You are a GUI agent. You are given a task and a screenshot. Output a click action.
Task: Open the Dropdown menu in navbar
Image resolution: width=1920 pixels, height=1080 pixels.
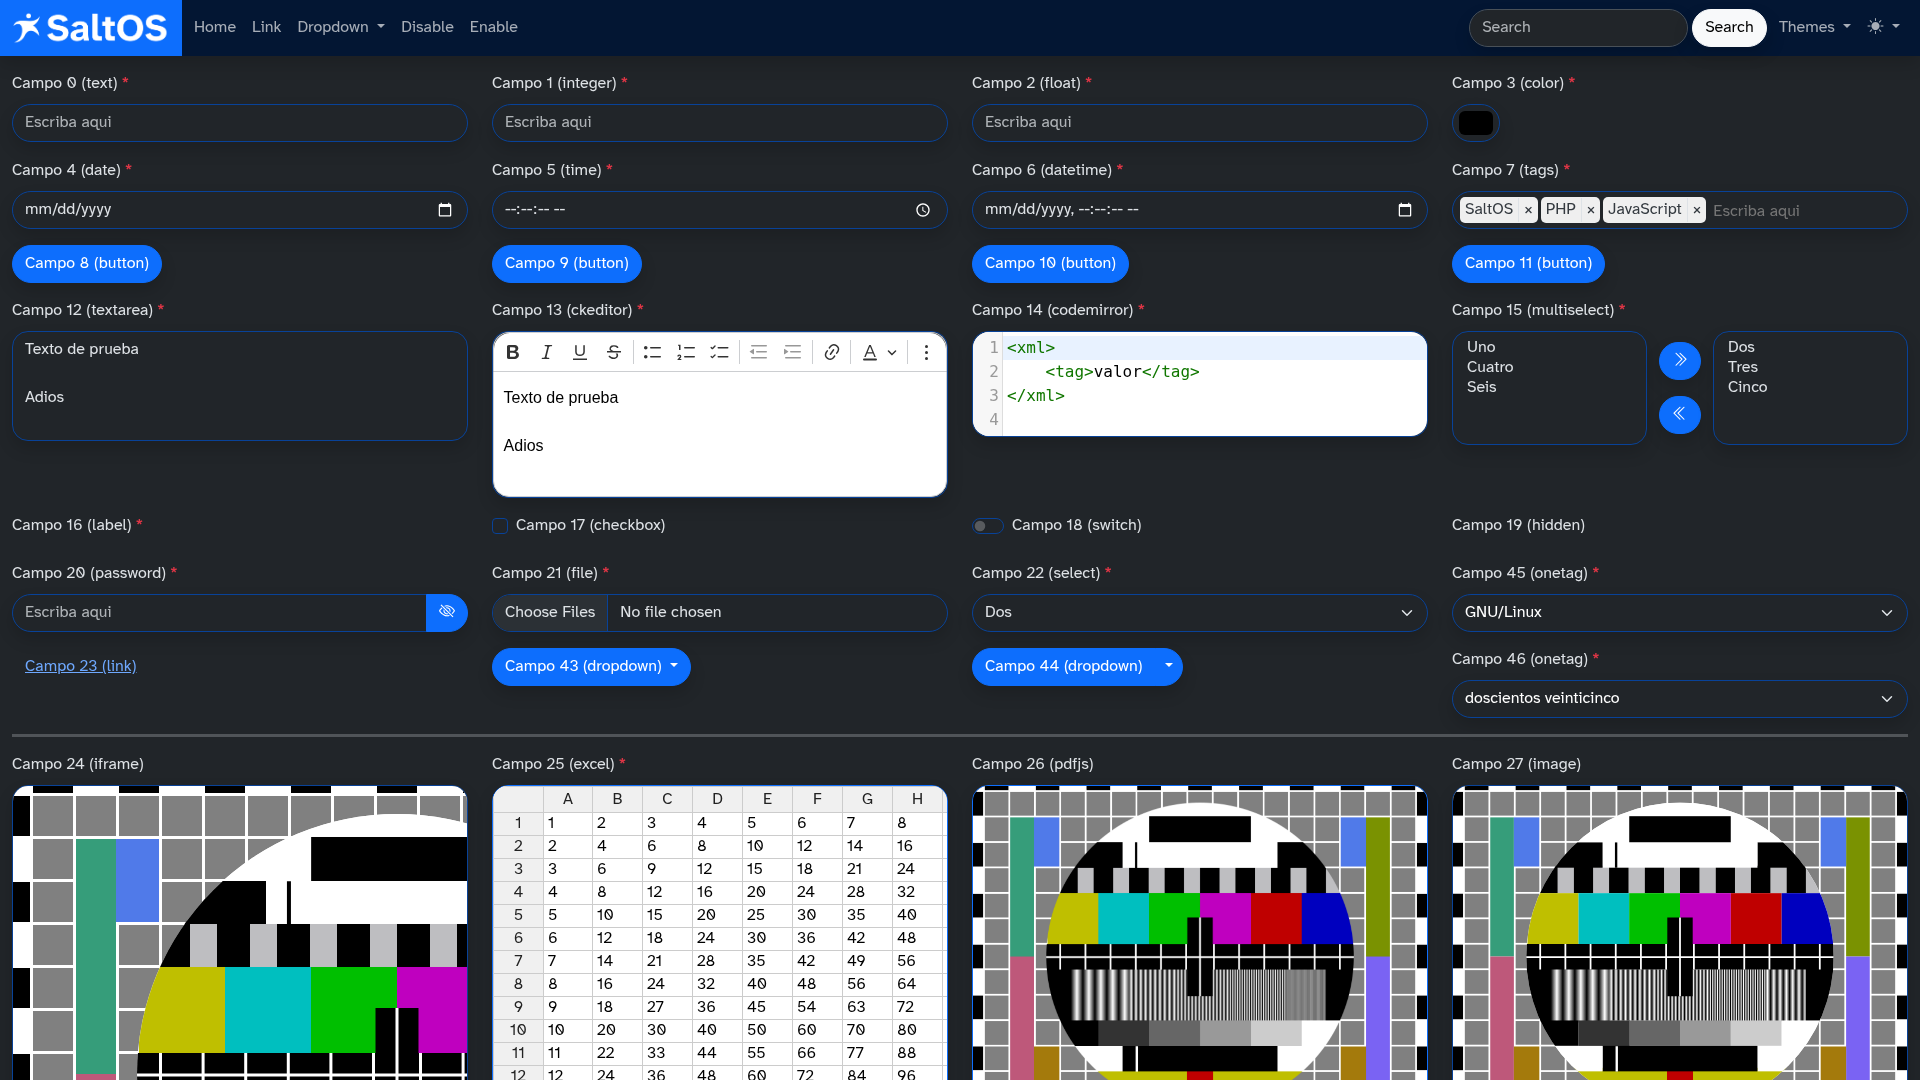pos(340,27)
